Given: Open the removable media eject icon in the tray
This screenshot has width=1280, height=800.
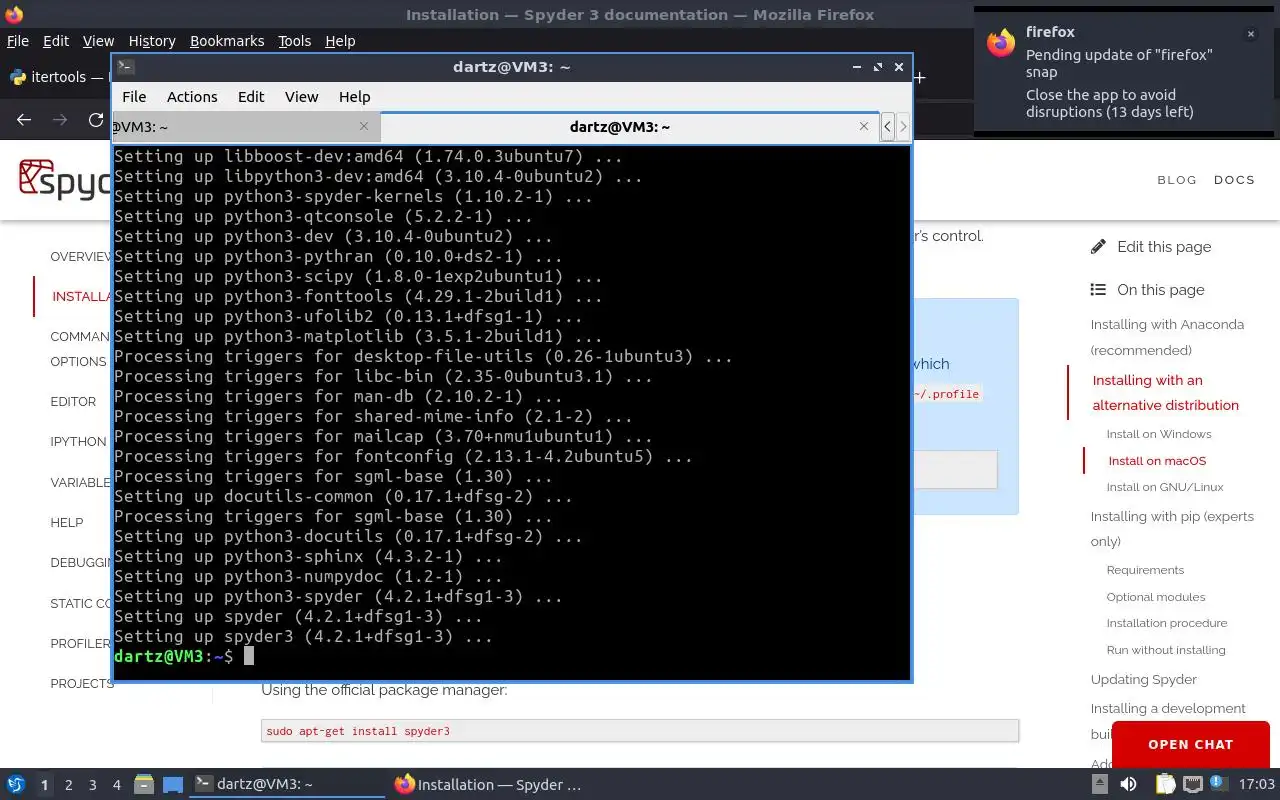Looking at the screenshot, I should pos(1100,785).
